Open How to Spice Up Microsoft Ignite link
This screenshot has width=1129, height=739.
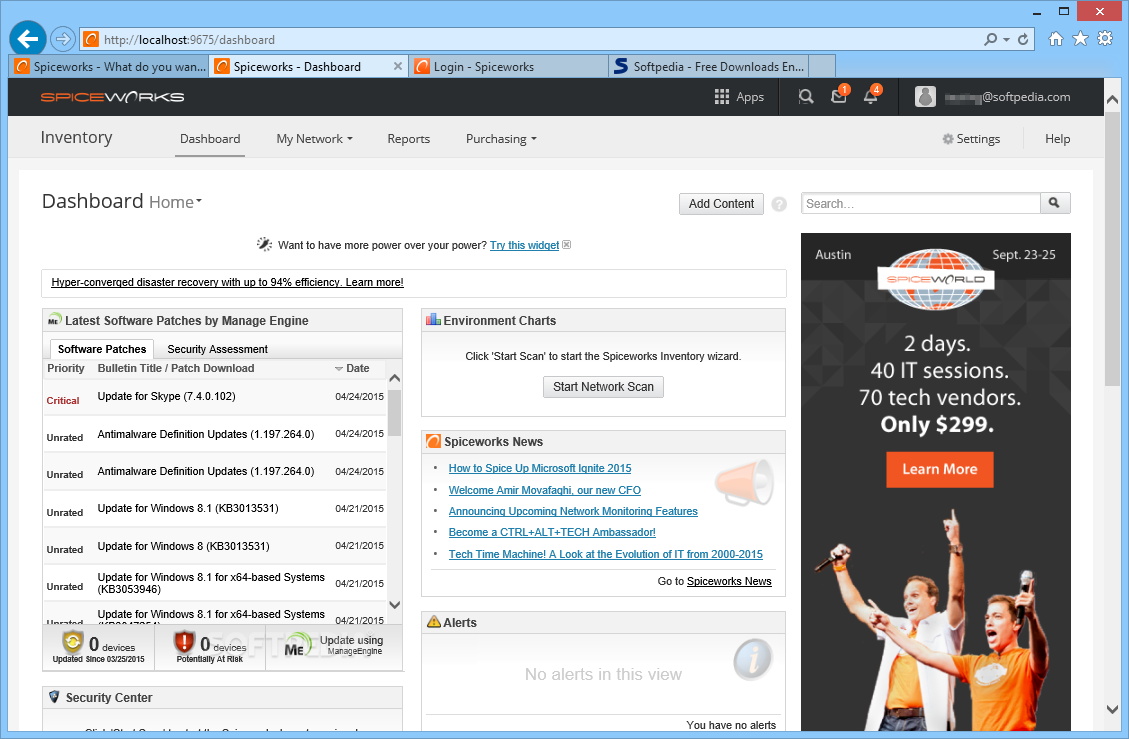pos(540,468)
